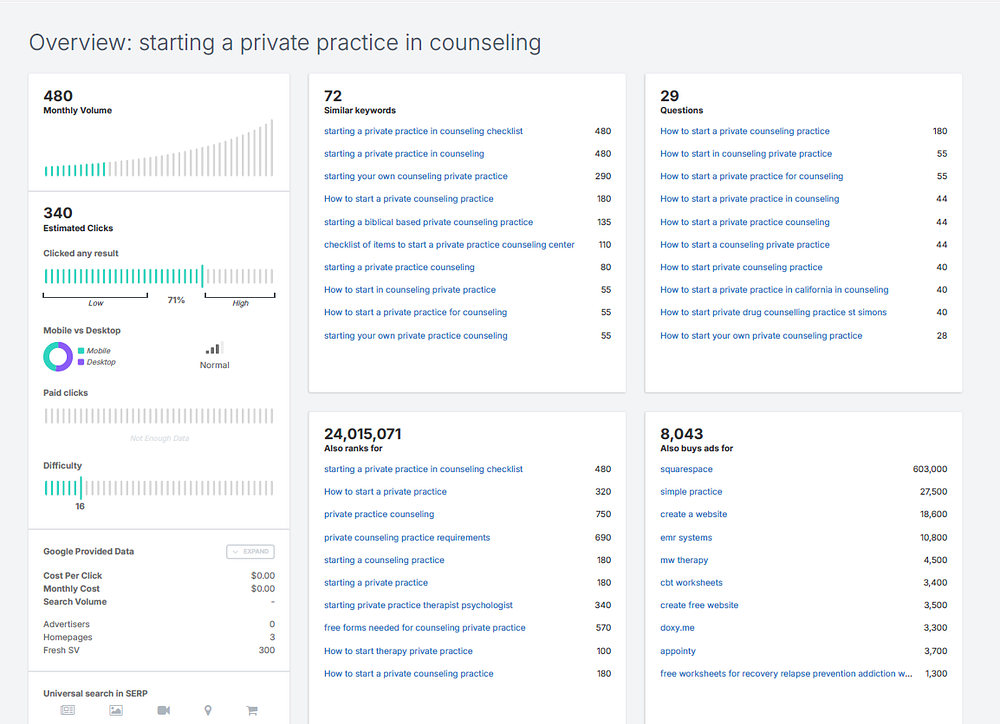Viewport: 1000px width, 724px height.
Task: Click the news results icon in SERP section
Action: click(x=68, y=710)
